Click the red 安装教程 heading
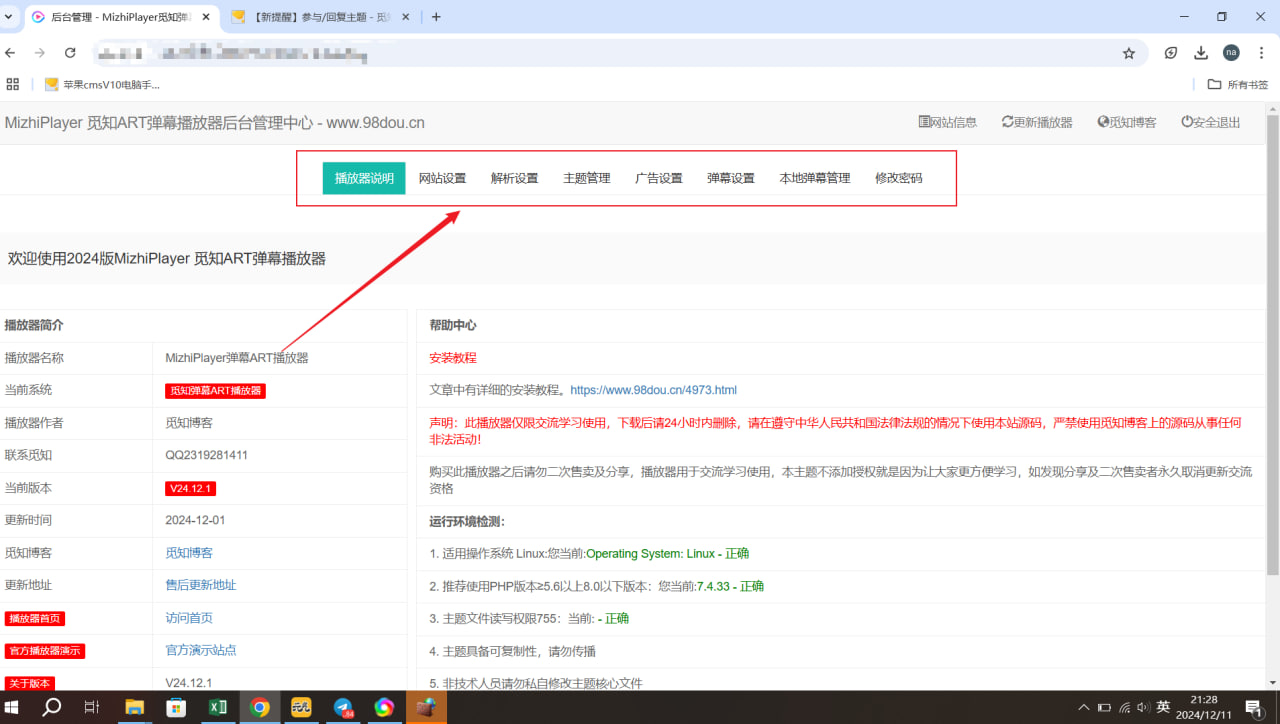 coord(453,358)
